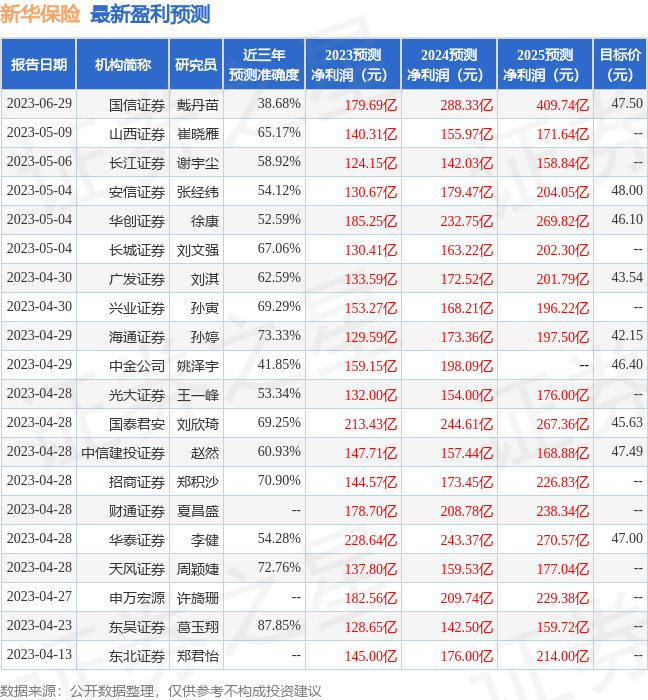Click the 232.75亿 forecast value
The width and height of the screenshot is (648, 700).
pos(467,221)
